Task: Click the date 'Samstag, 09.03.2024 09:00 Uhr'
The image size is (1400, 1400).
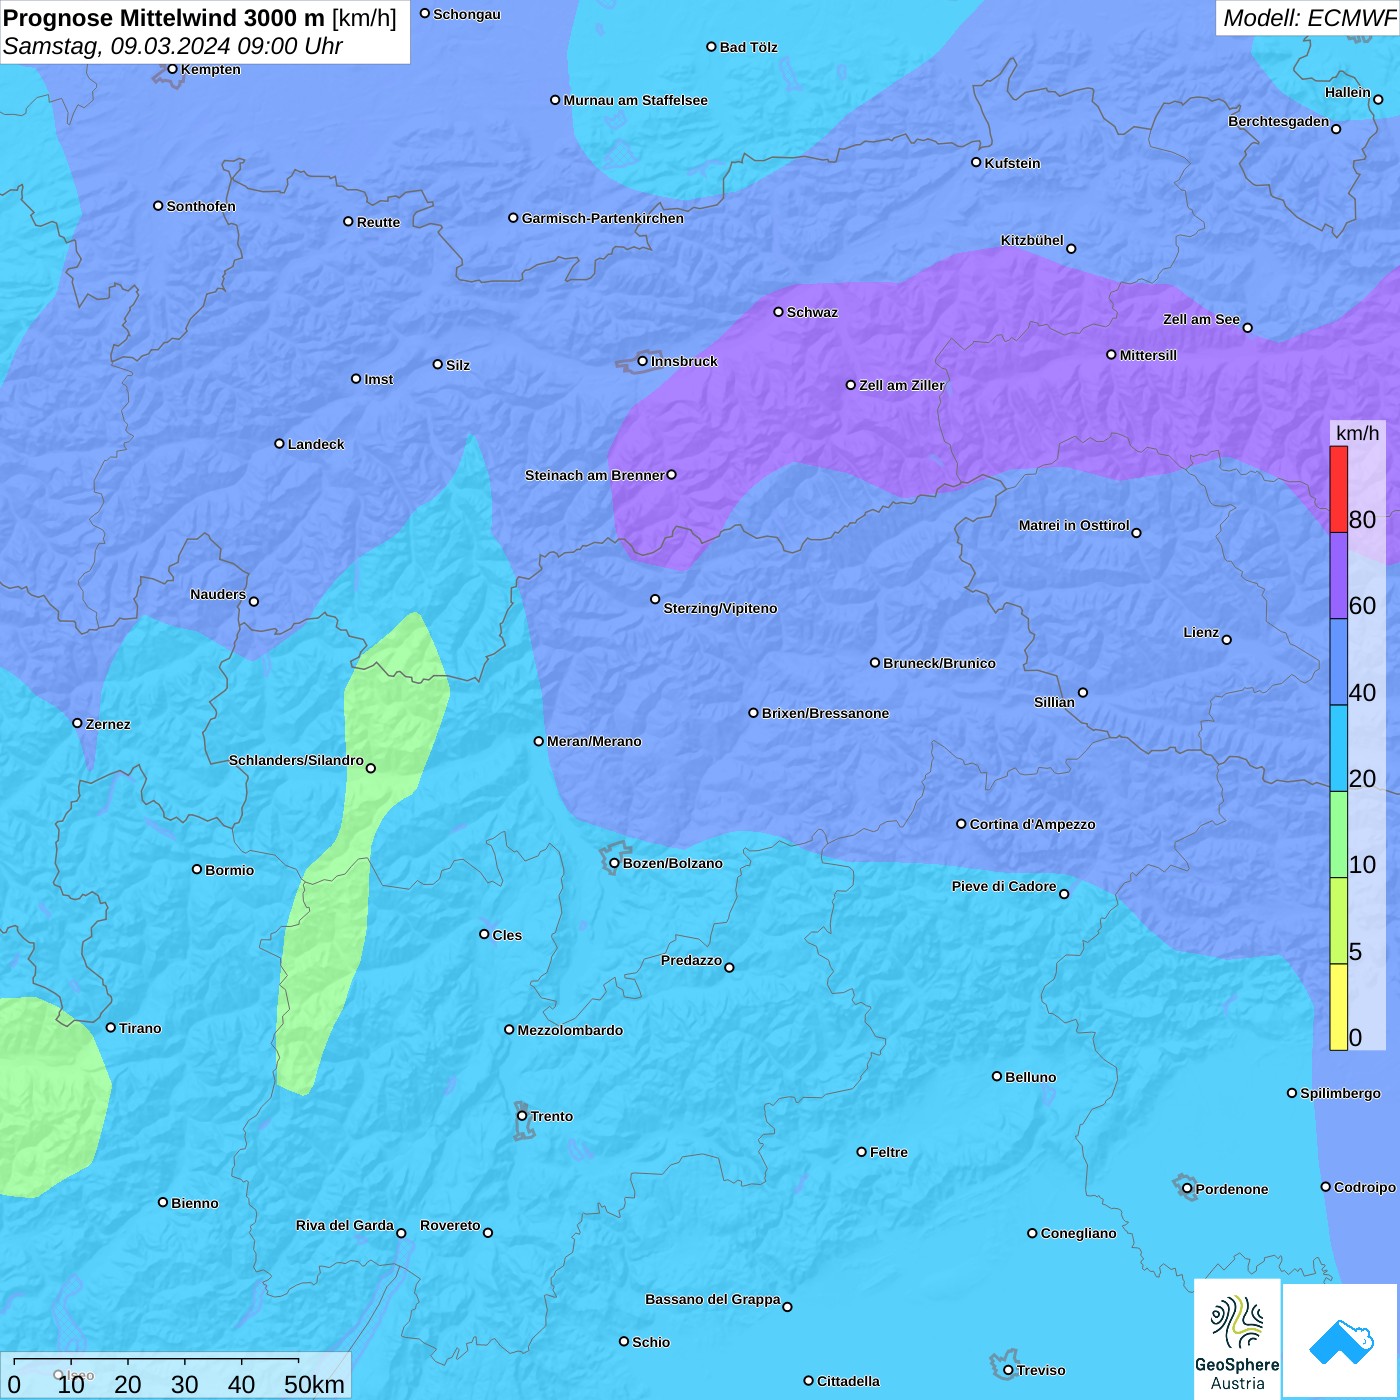Action: pos(173,46)
